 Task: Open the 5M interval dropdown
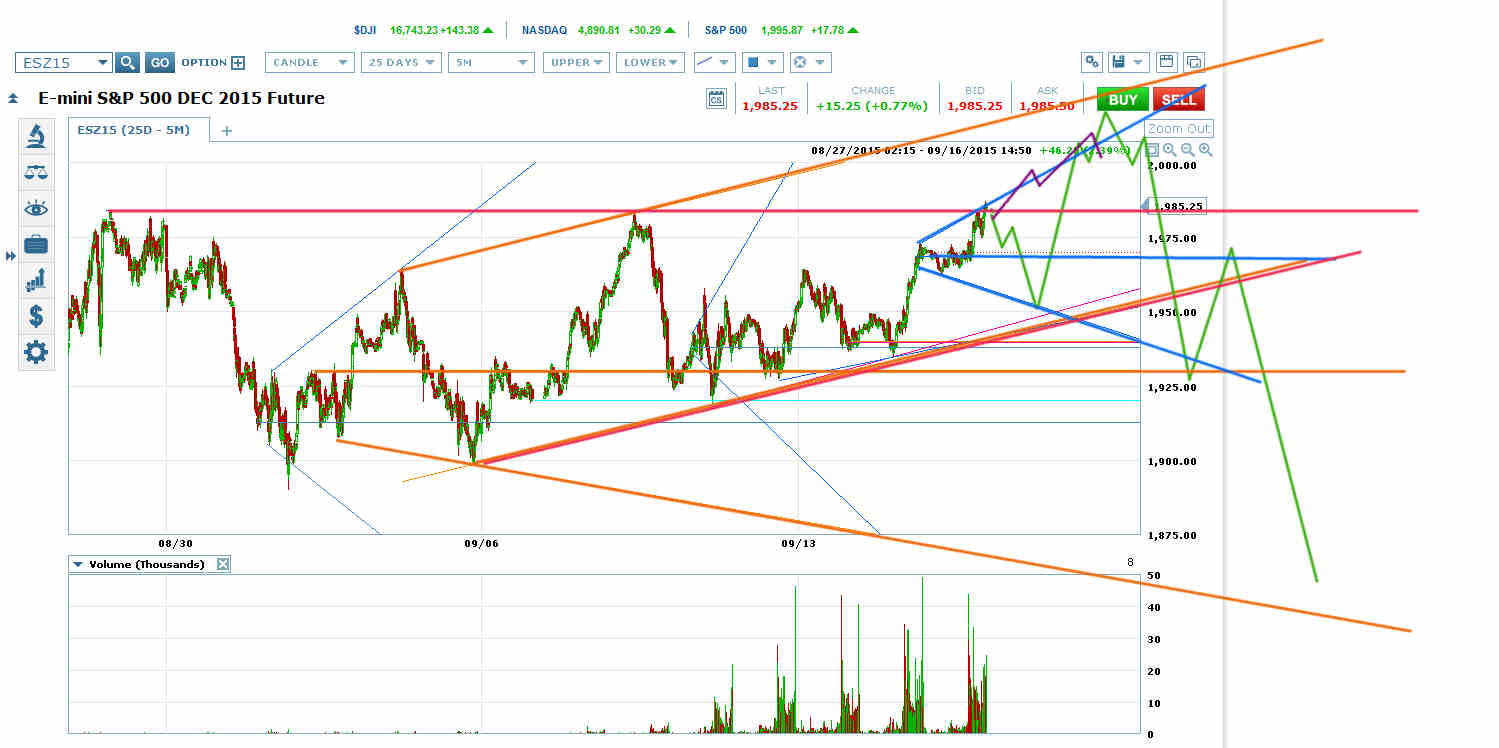click(491, 62)
